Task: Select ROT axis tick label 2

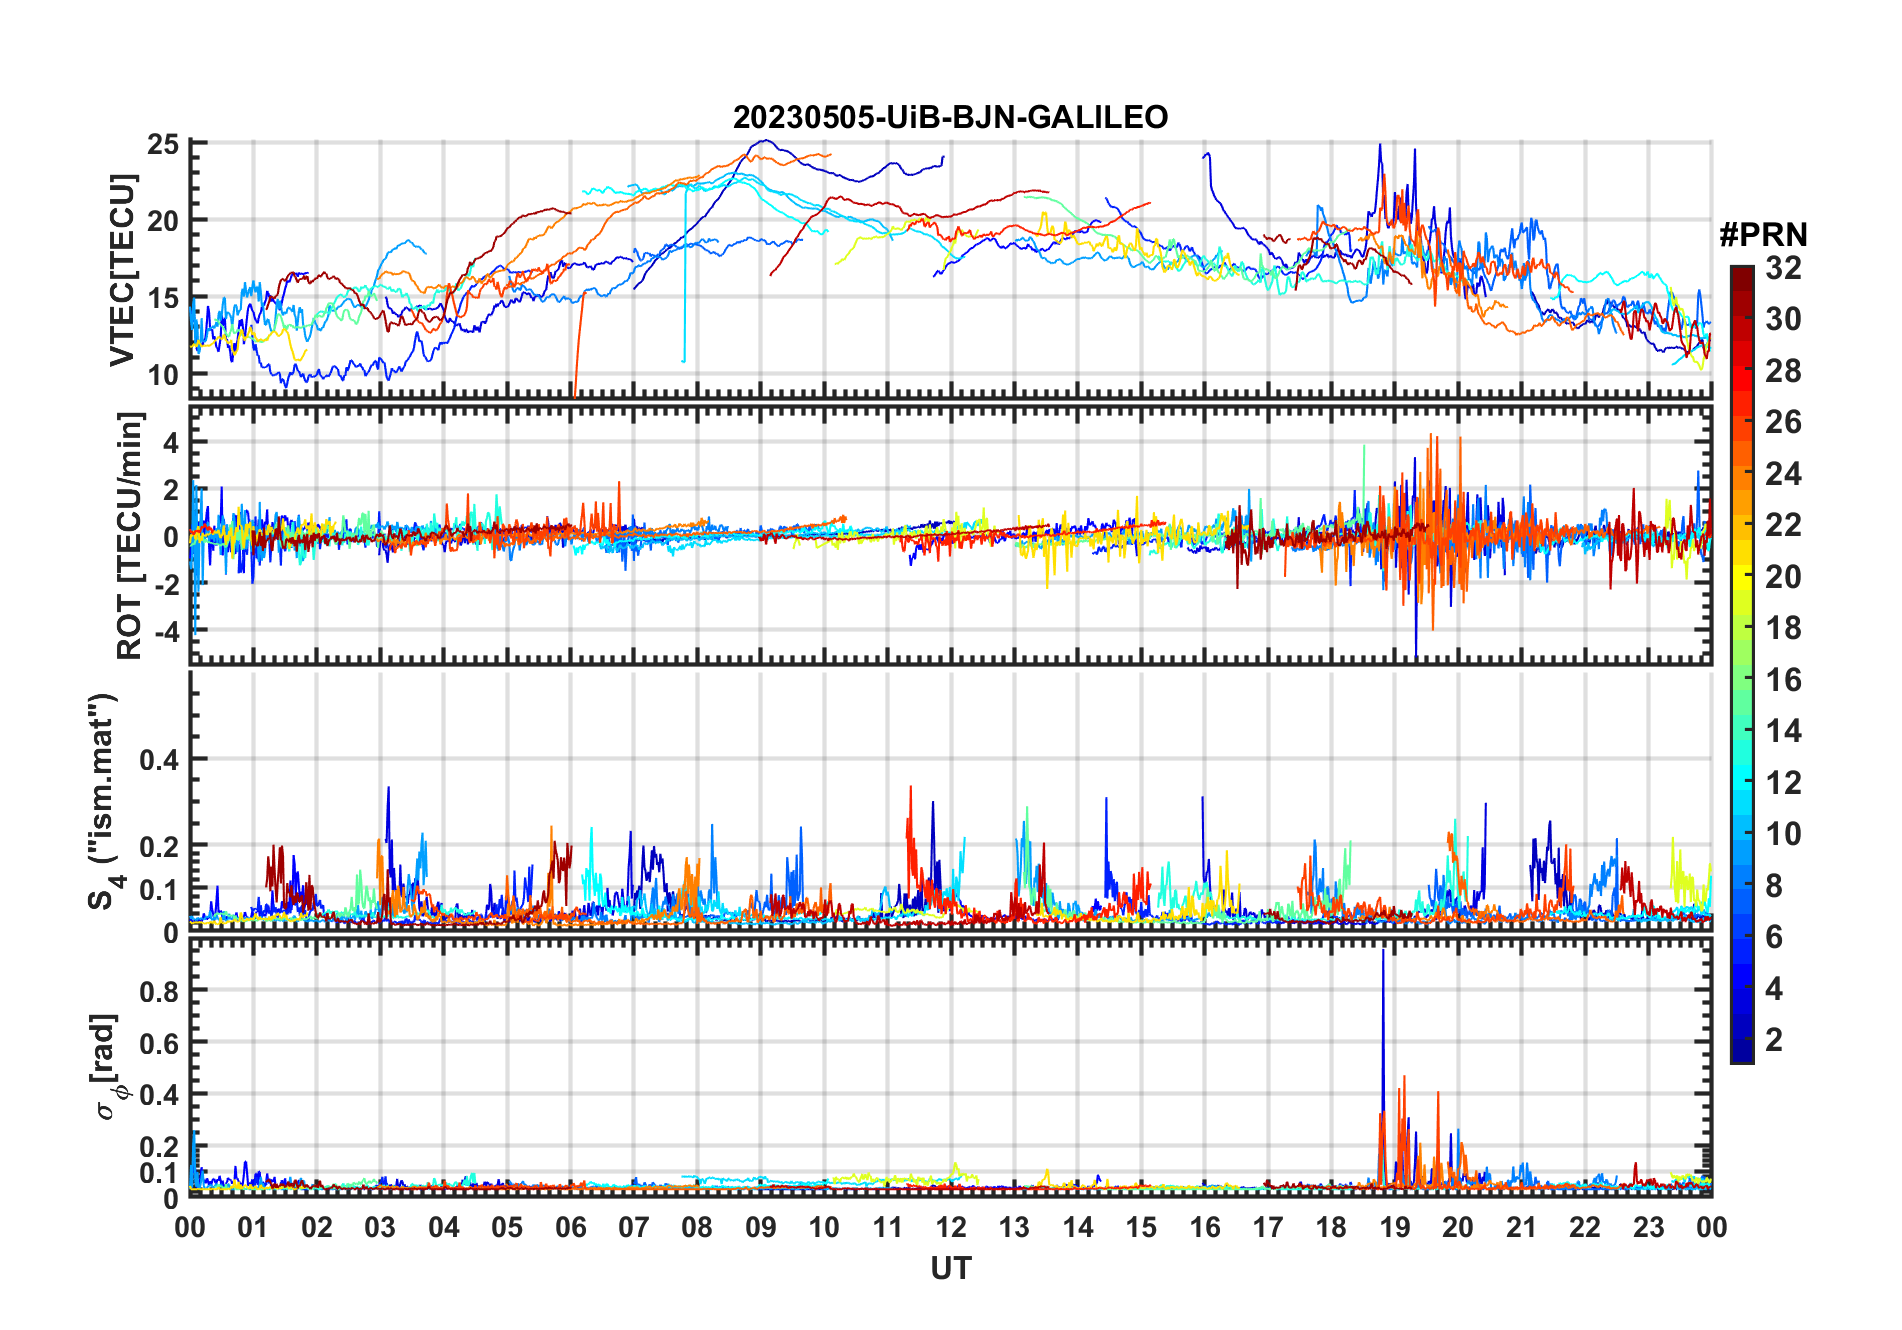Action: (x=171, y=489)
